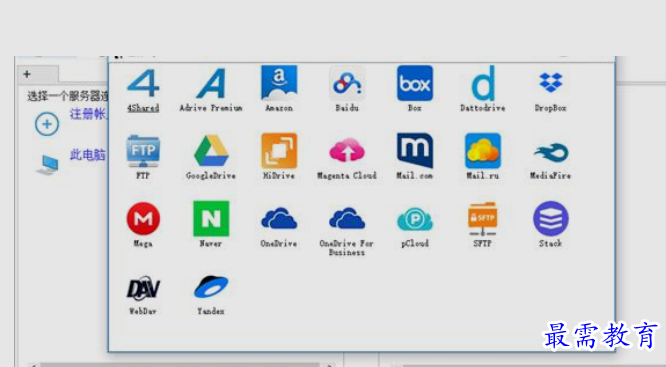Open the 此电脑 computer icon
The width and height of the screenshot is (666, 367).
click(x=47, y=165)
